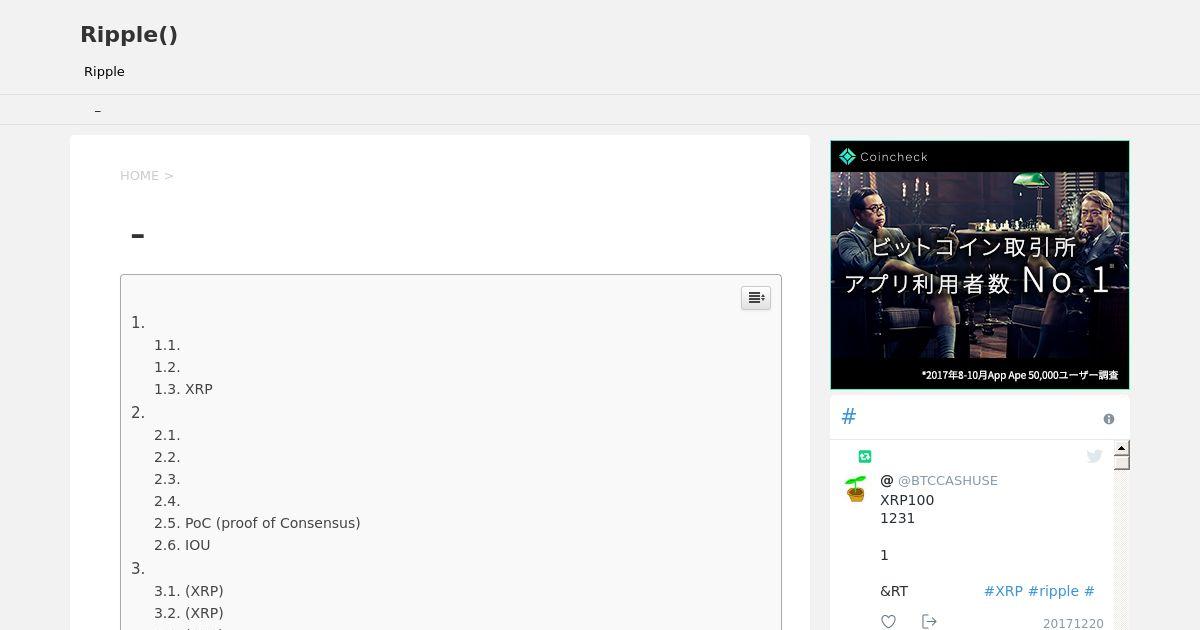Open the Twitter bird logo in tweet
Screen dimensions: 1200x630
click(1094, 456)
